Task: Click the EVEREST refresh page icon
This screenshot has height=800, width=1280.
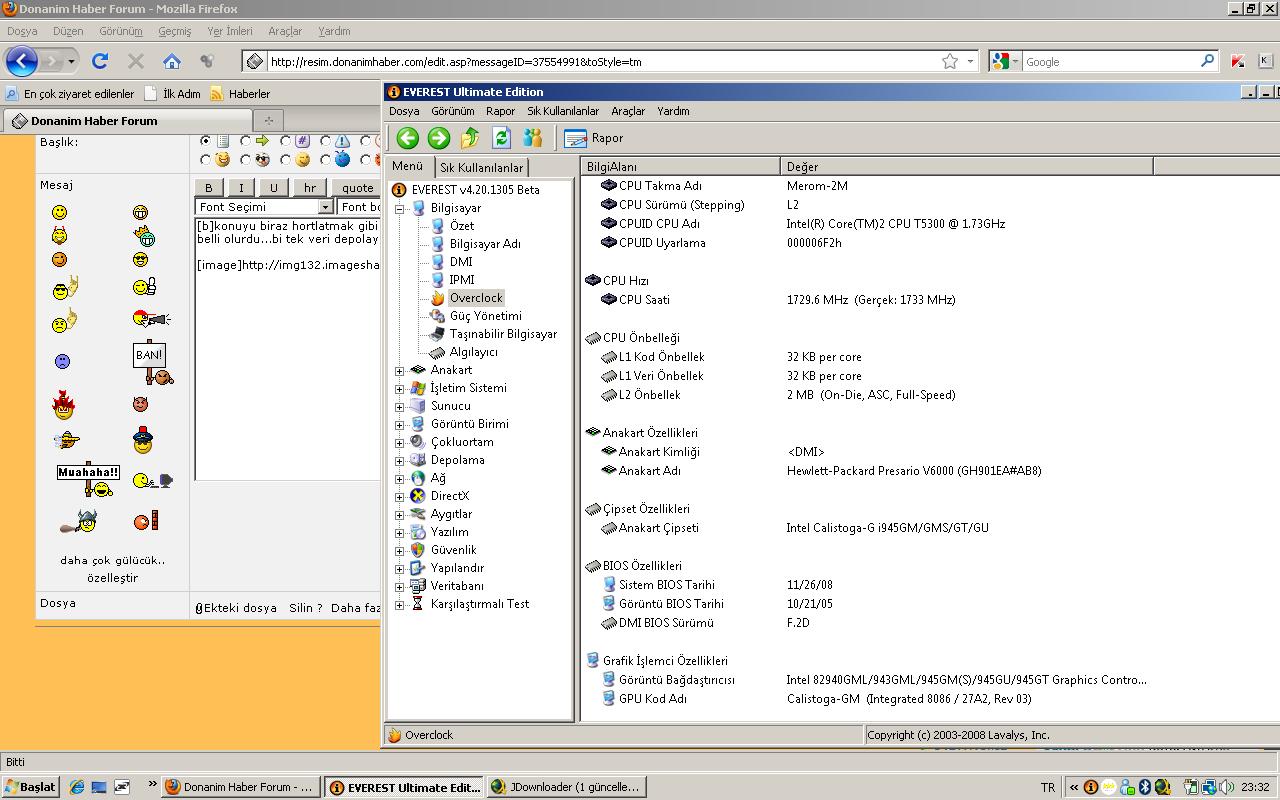Action: tap(501, 138)
